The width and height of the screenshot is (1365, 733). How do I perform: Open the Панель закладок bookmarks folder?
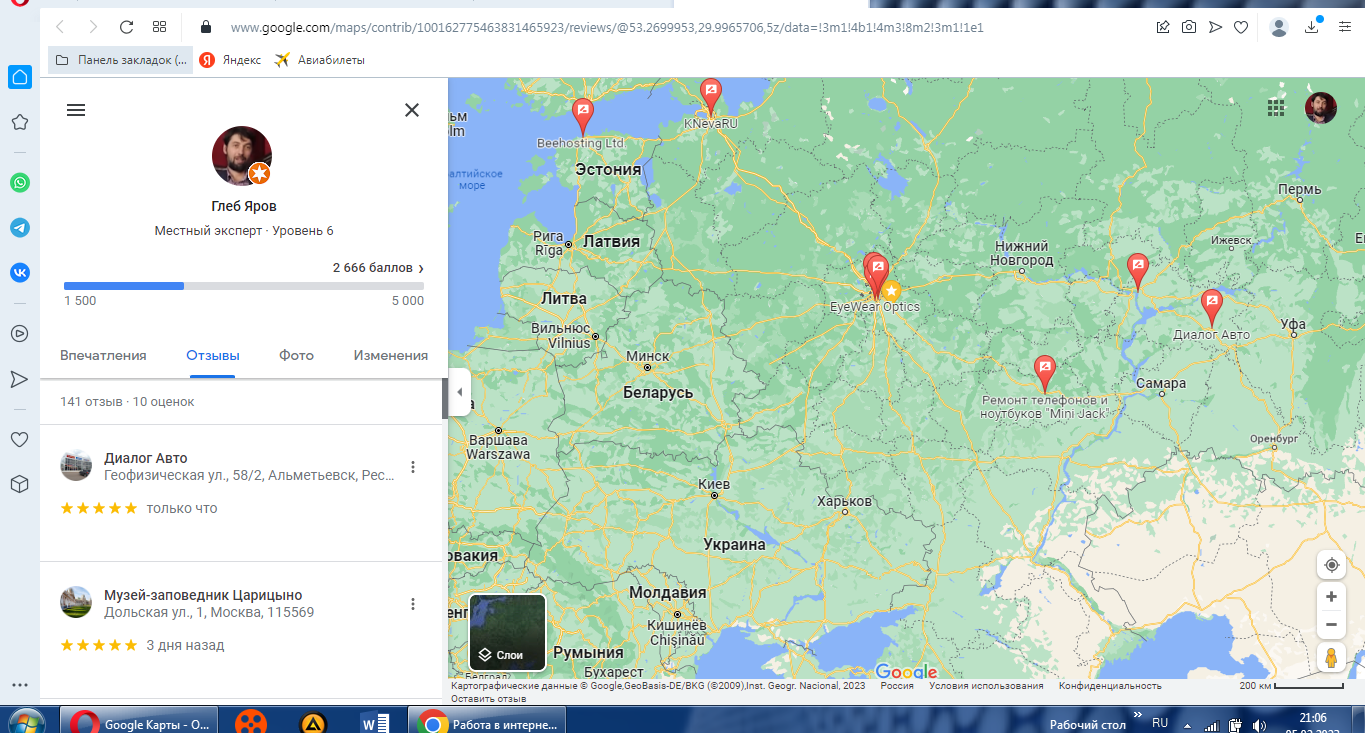(120, 60)
